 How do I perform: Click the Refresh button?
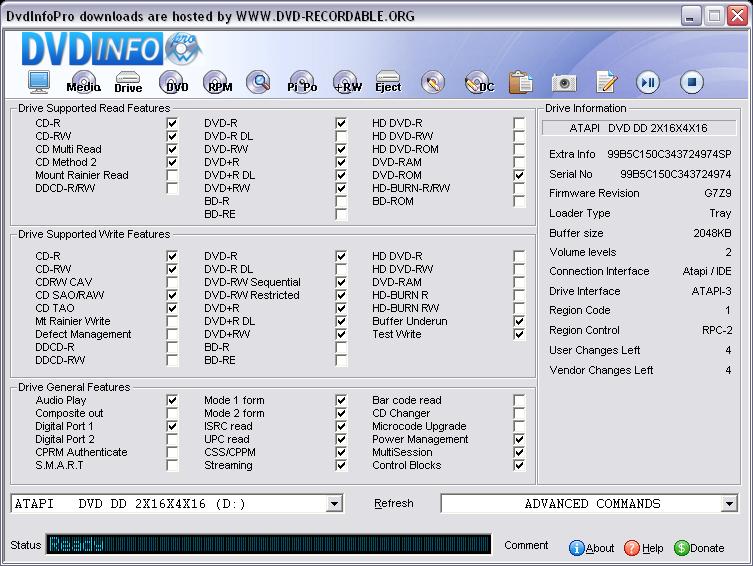[393, 503]
